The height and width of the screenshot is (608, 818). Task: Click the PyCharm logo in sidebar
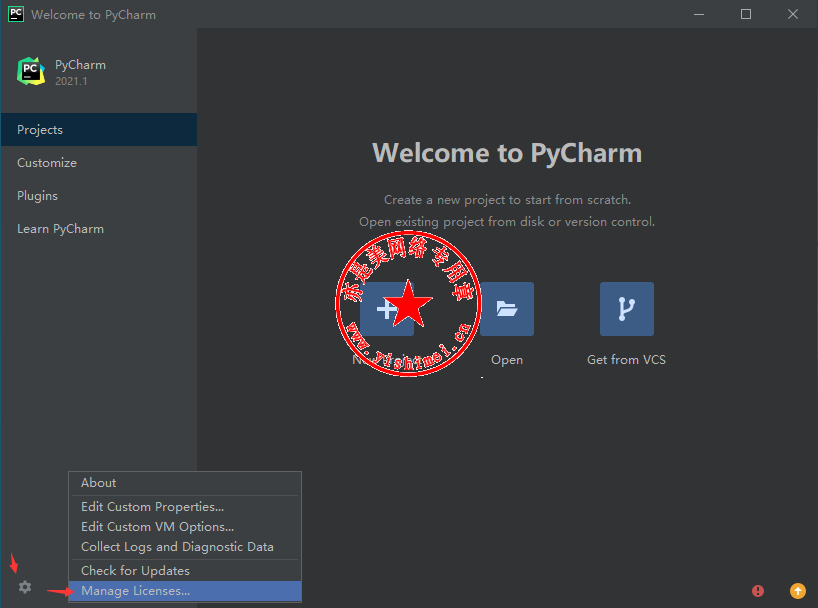[x=31, y=71]
